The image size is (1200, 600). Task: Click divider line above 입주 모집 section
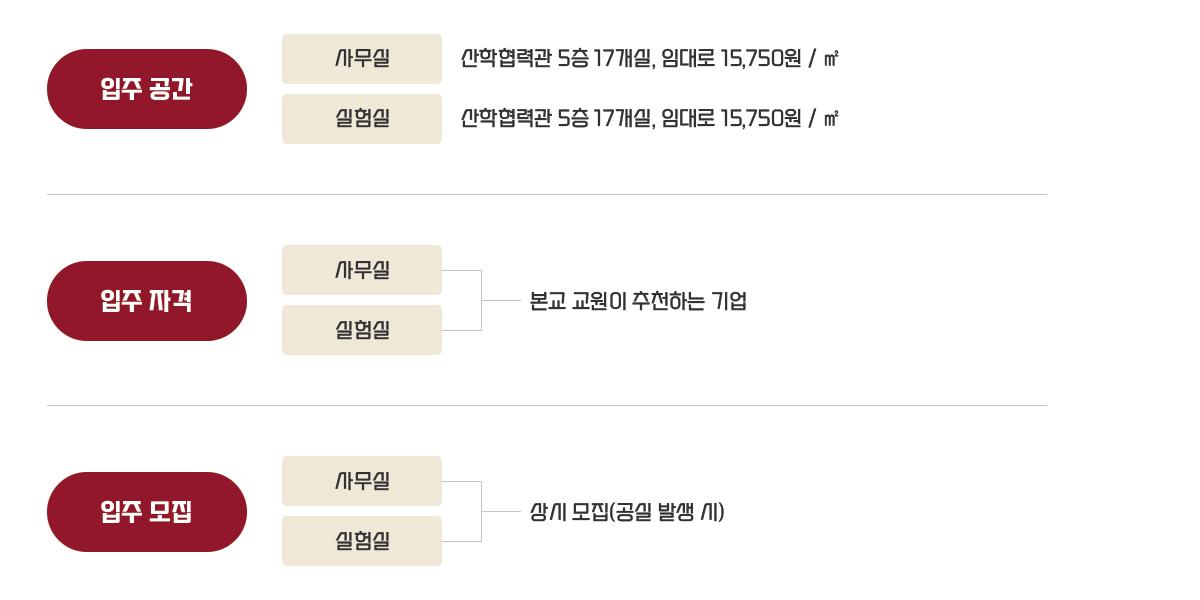coord(547,405)
